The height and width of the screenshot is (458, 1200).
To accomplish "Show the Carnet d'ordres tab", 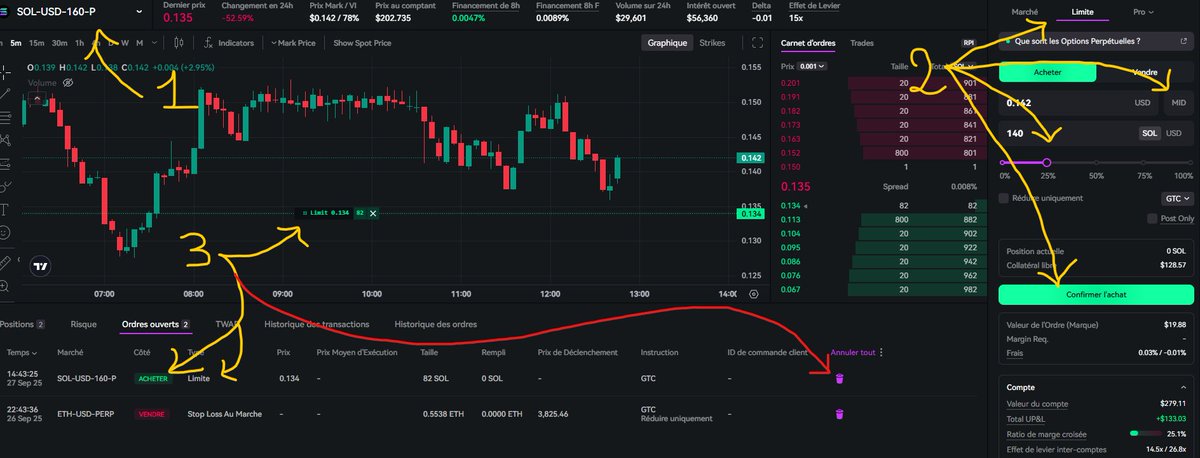I will [x=806, y=43].
